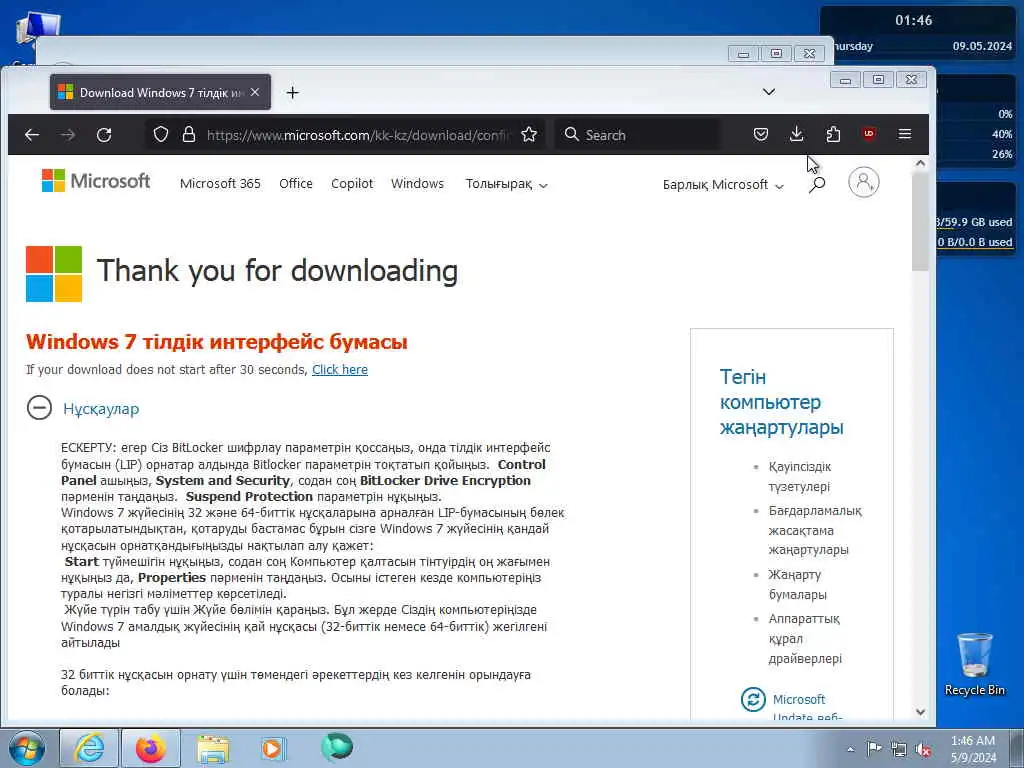
Task: Expand the Барлық Microsoft dropdown
Action: click(x=723, y=185)
